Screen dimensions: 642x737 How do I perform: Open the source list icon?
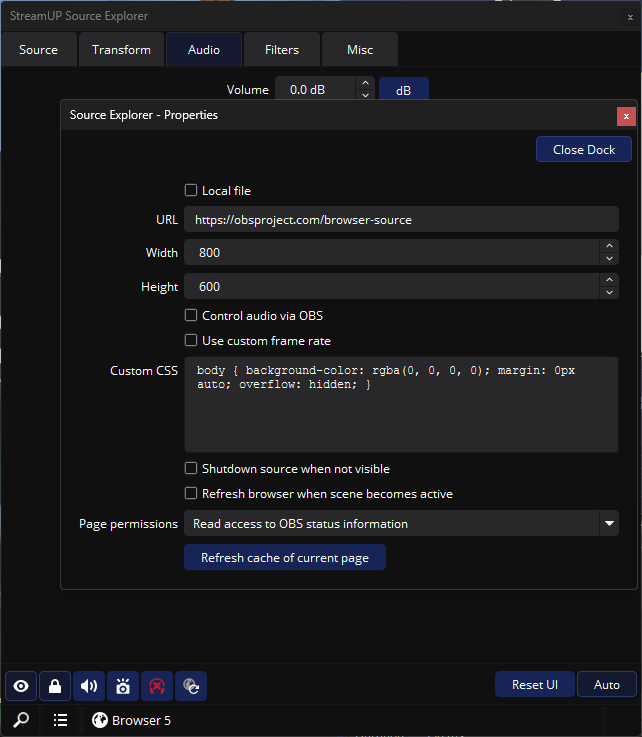point(60,720)
